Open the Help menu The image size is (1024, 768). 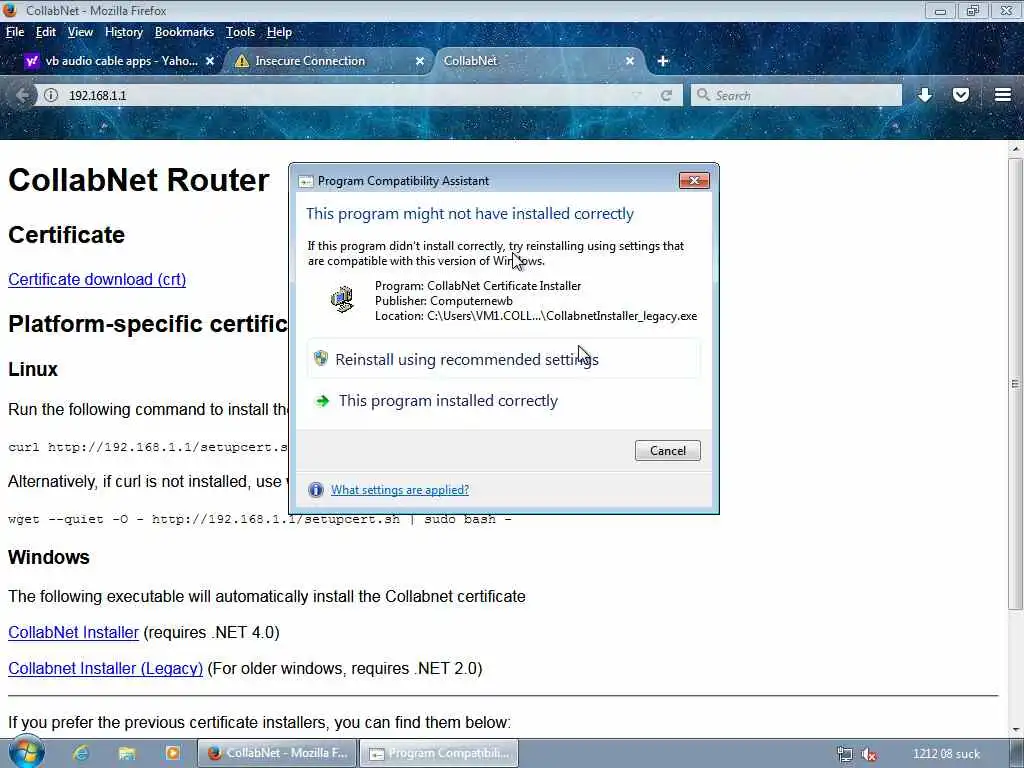pos(279,32)
